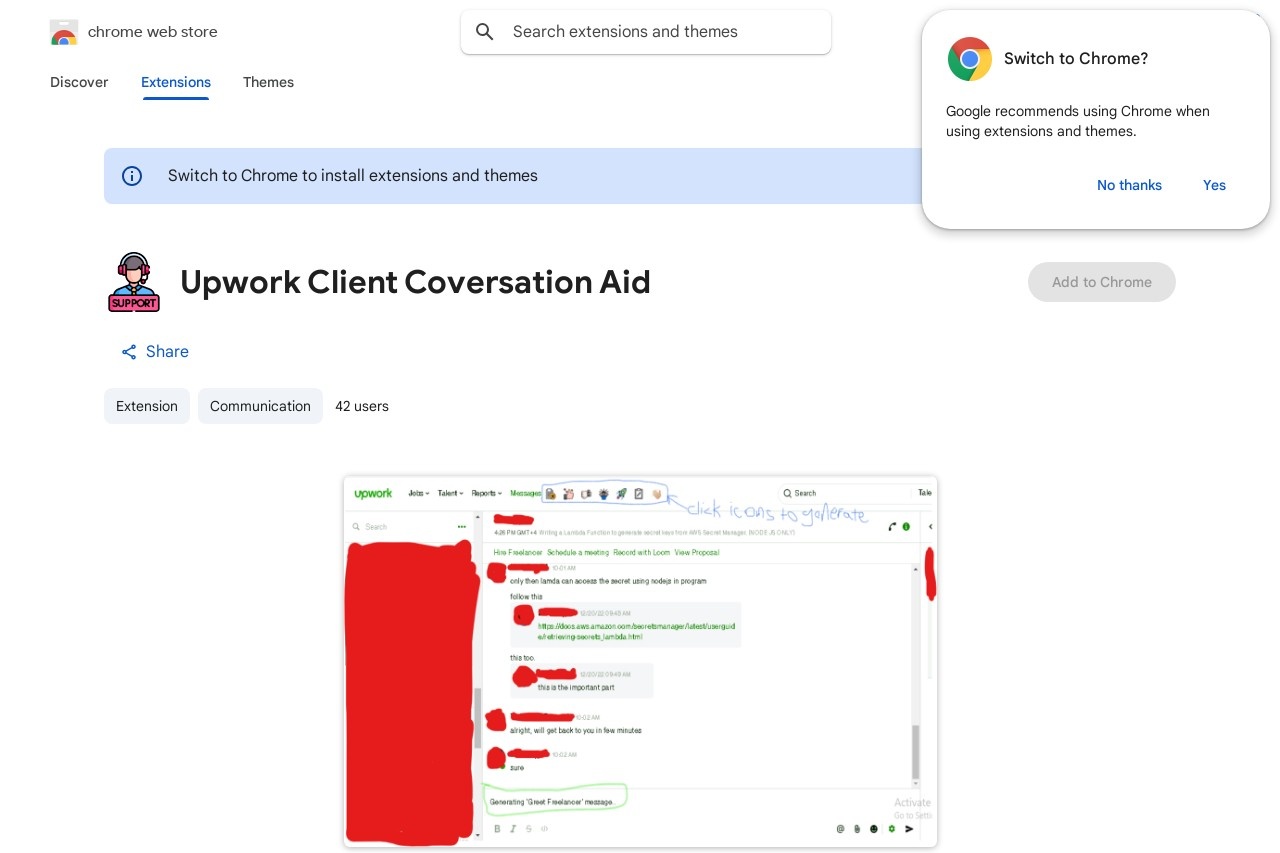Click 'Switch to Chrome to install extensions and themes'
Image resolution: width=1280 pixels, height=853 pixels.
pos(353,176)
